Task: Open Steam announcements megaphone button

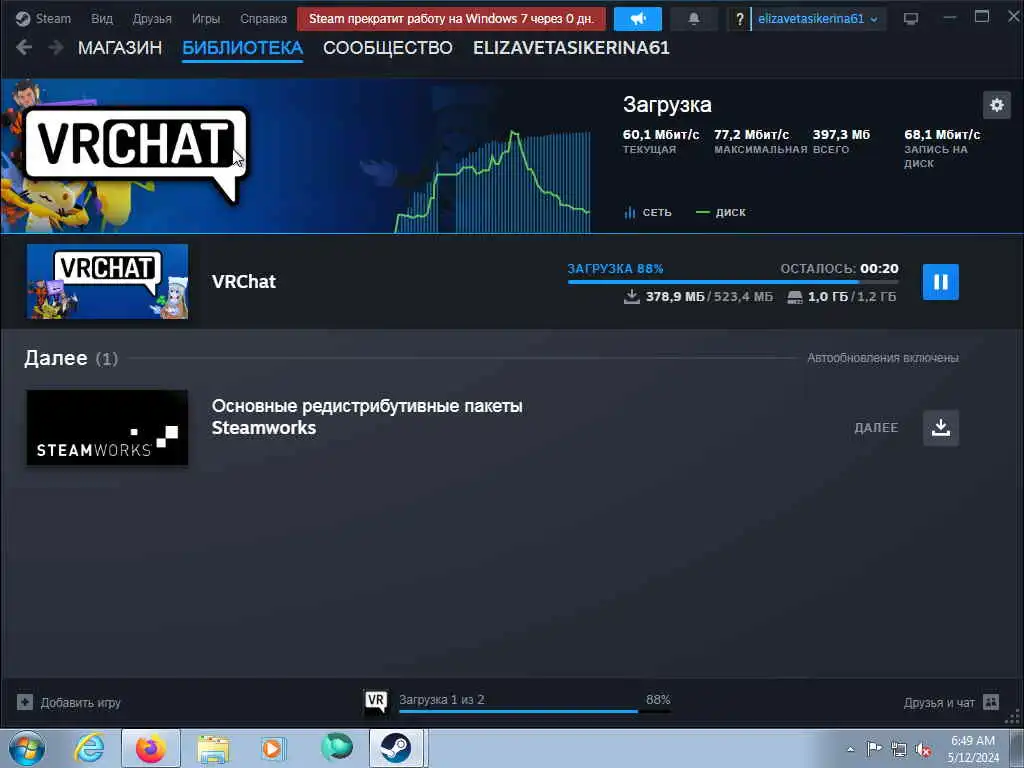Action: click(637, 19)
